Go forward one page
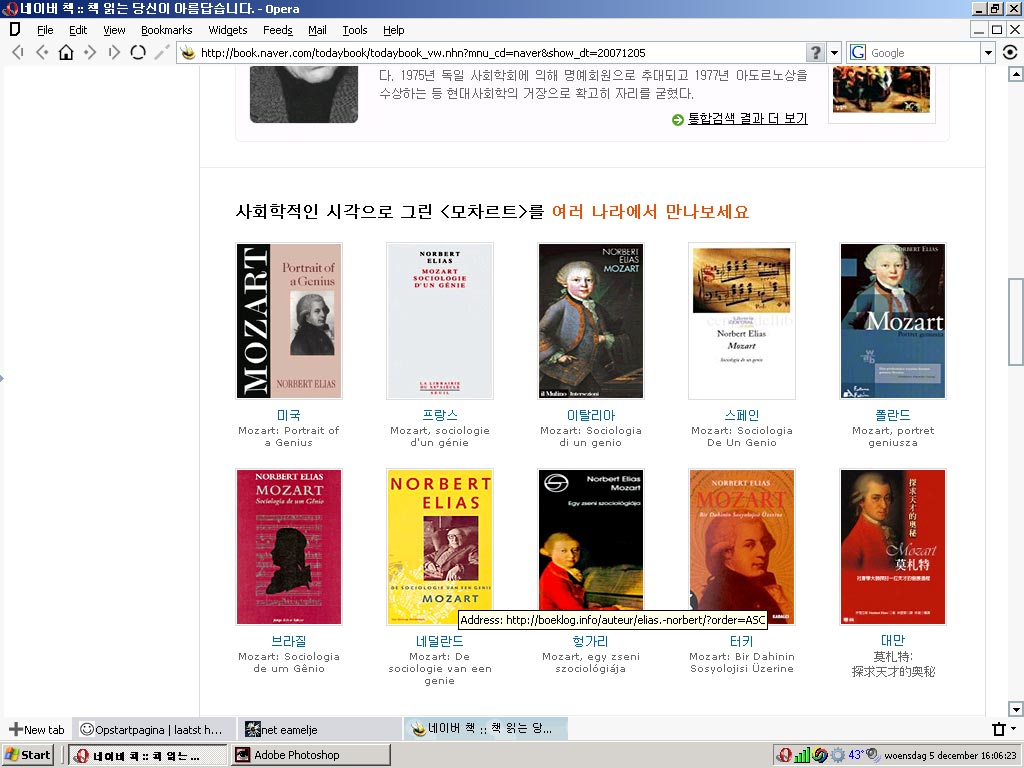 [90, 52]
